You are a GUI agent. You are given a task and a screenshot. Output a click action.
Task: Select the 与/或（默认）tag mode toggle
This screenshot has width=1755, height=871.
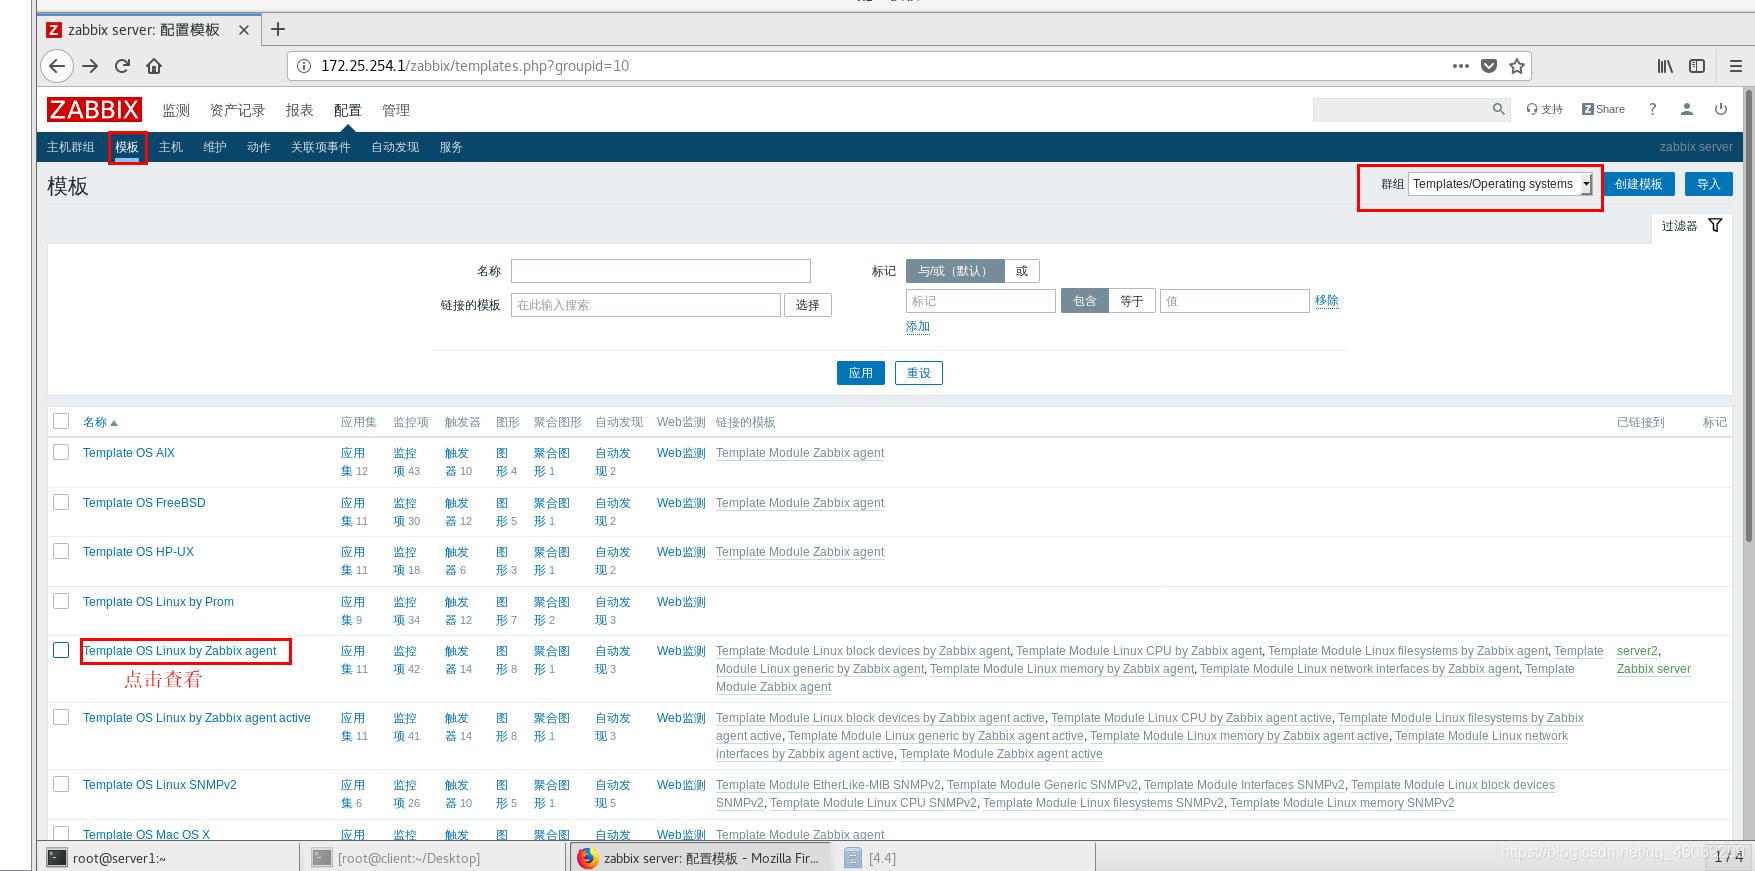point(955,271)
